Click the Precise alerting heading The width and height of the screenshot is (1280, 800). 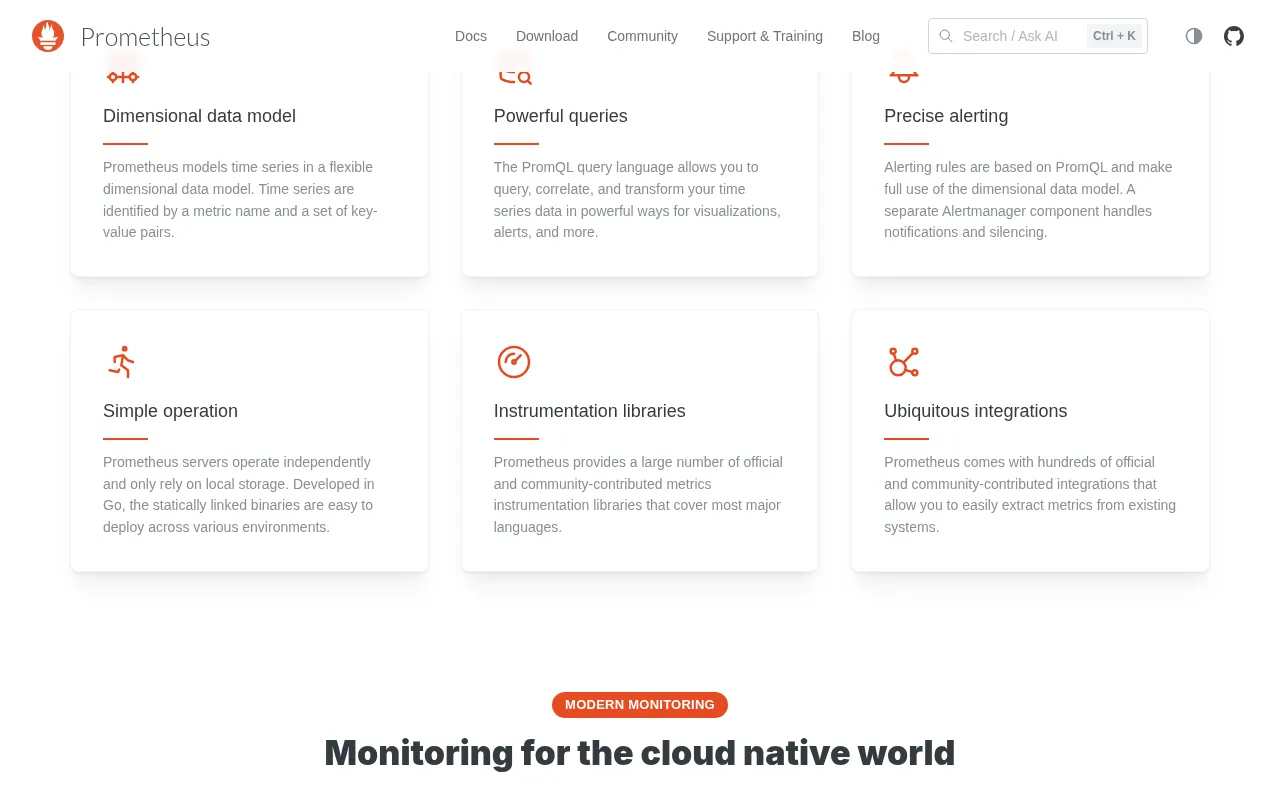coord(946,116)
